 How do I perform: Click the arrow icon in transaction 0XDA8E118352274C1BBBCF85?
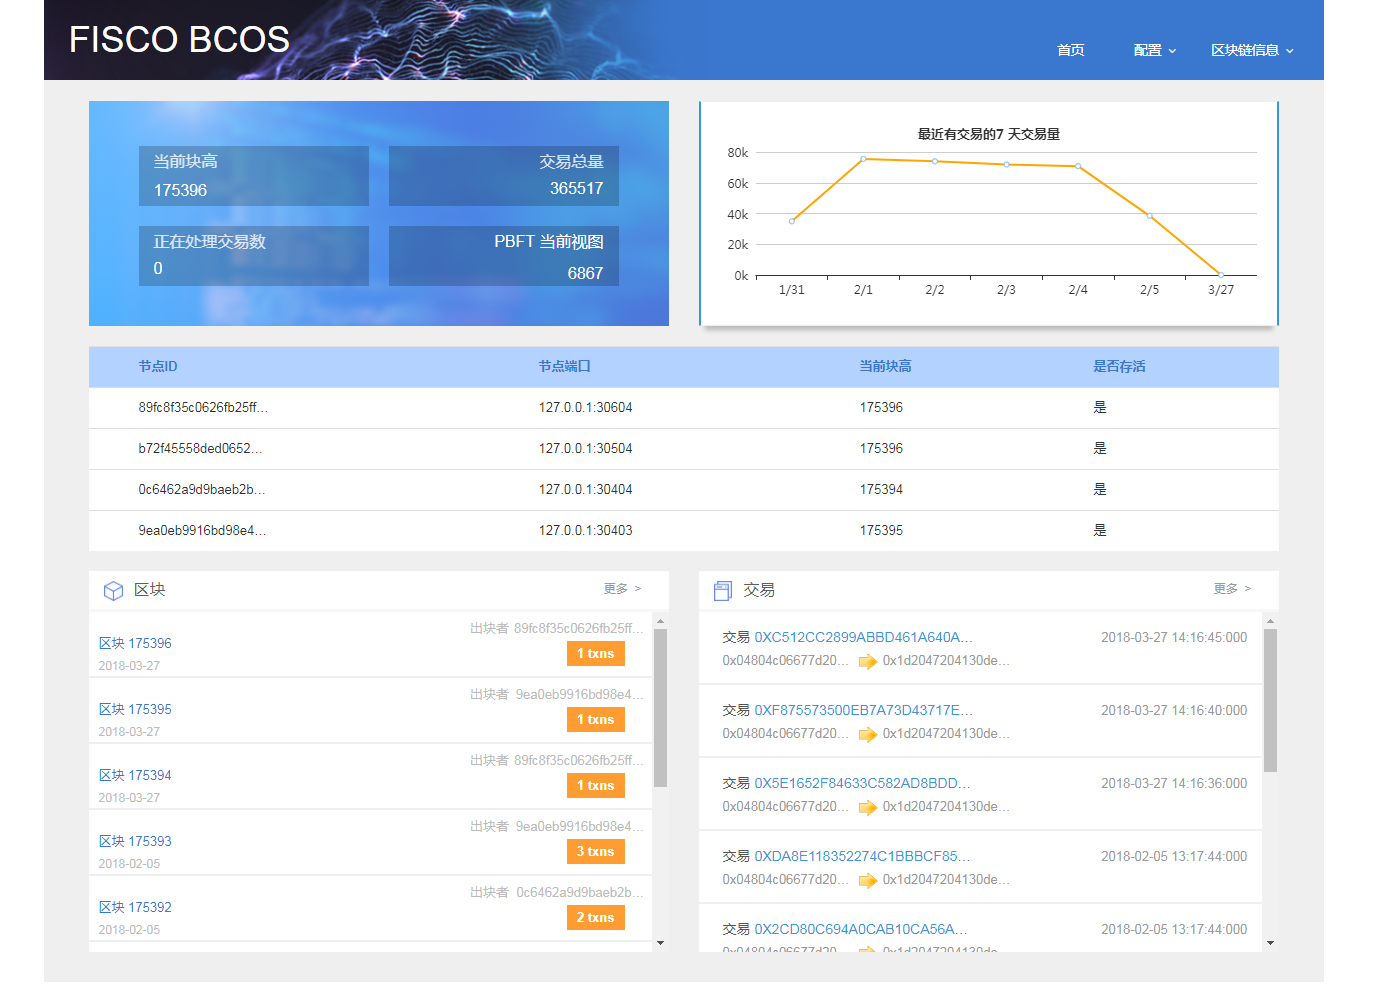[867, 880]
